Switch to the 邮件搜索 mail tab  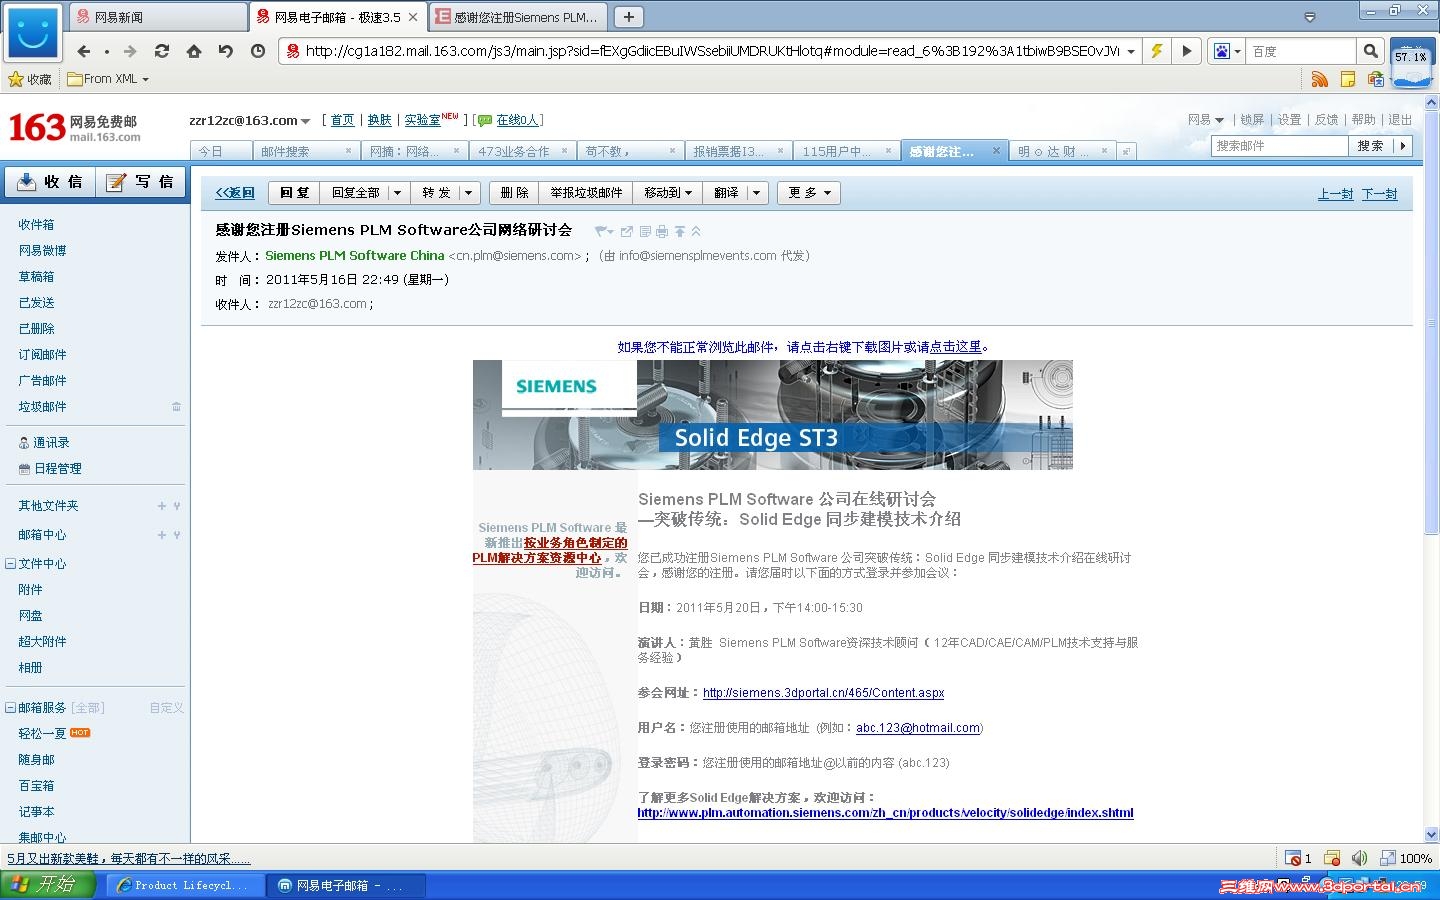[304, 151]
